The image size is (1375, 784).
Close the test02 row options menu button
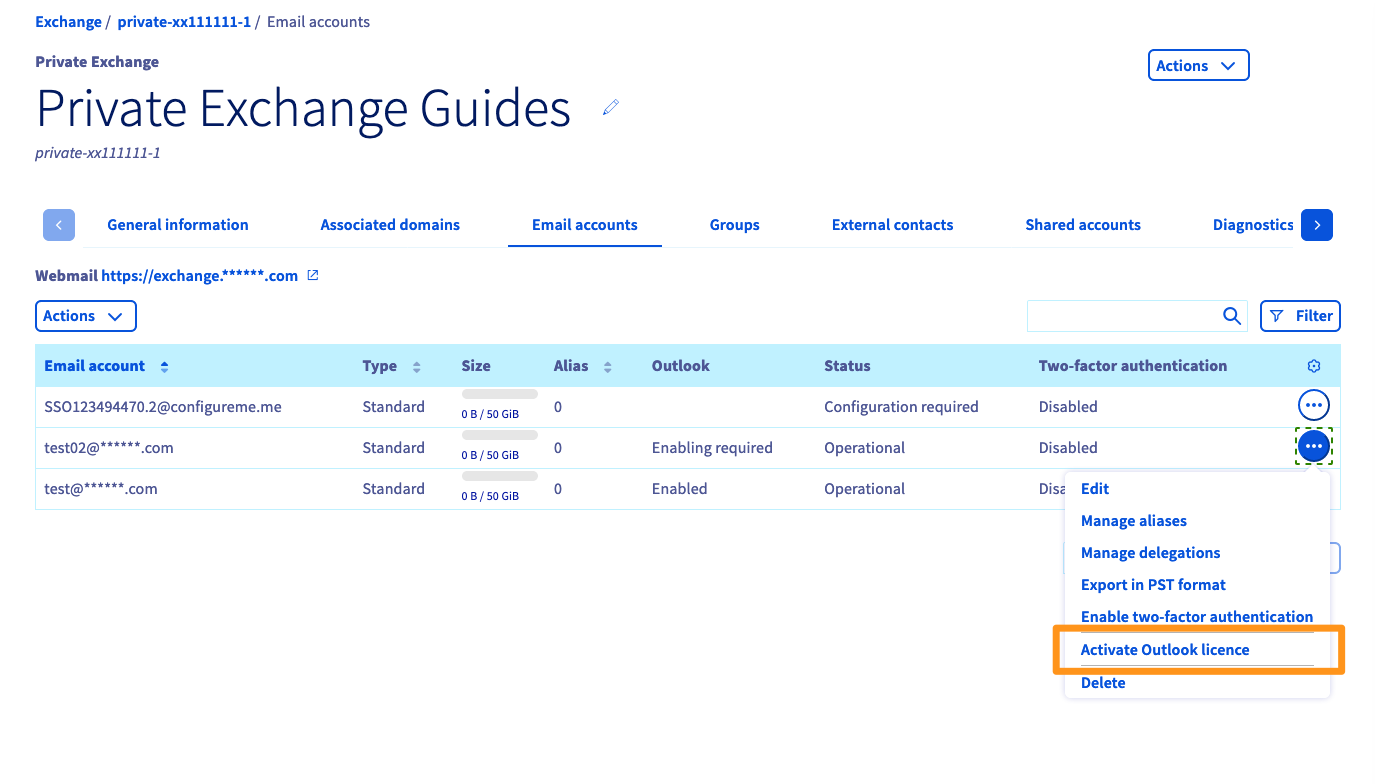[1313, 446]
